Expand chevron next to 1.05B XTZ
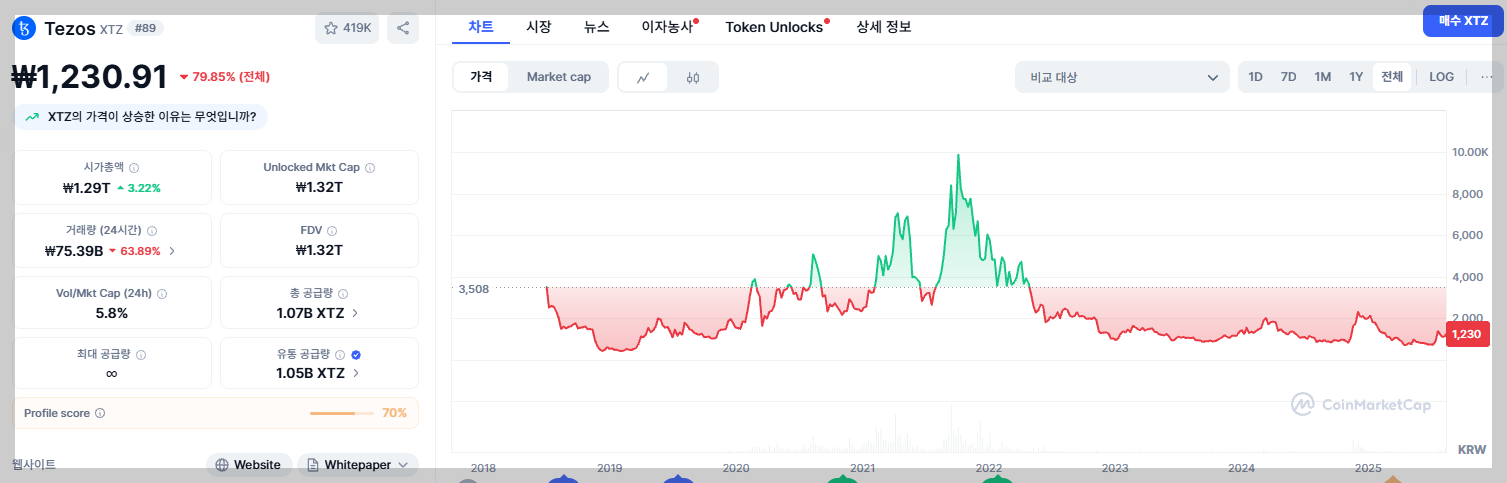Image resolution: width=1507 pixels, height=483 pixels. coord(356,373)
